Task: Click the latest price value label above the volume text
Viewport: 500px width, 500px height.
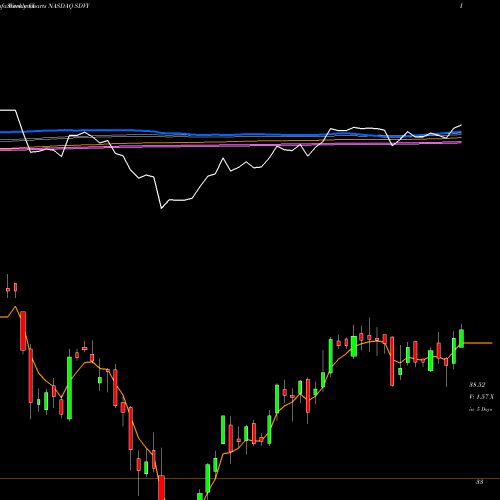Action: [x=477, y=385]
